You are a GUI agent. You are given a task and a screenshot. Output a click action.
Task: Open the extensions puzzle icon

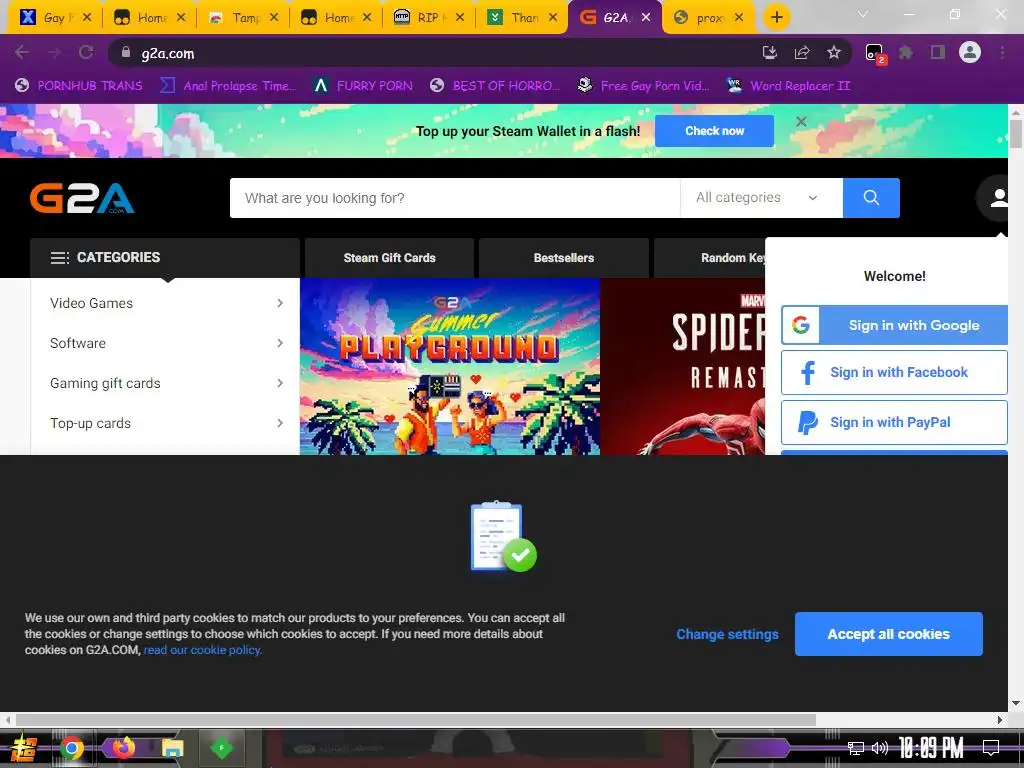pos(906,53)
